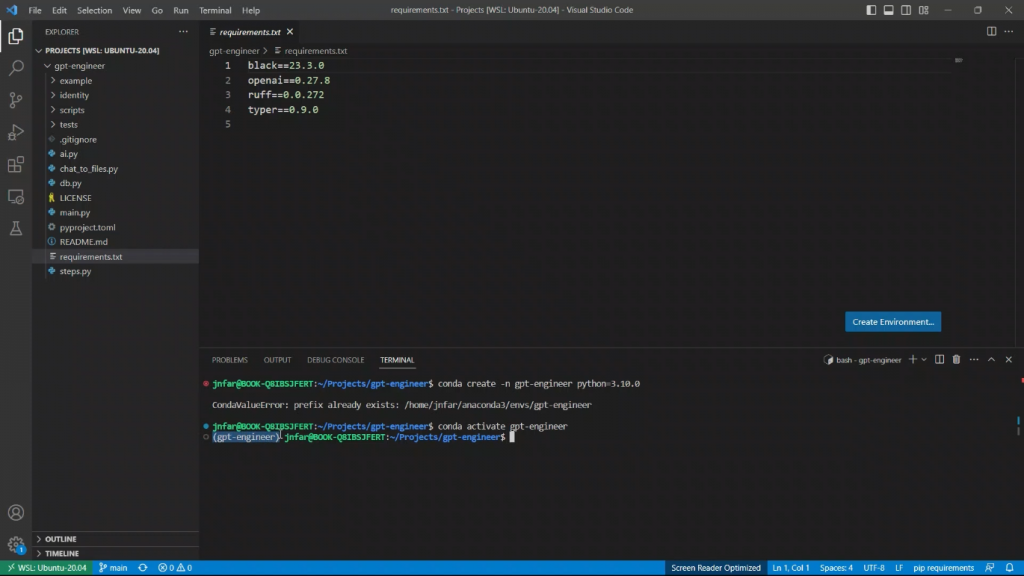
Task: Switch to the PROBLEMS tab
Action: click(229, 360)
